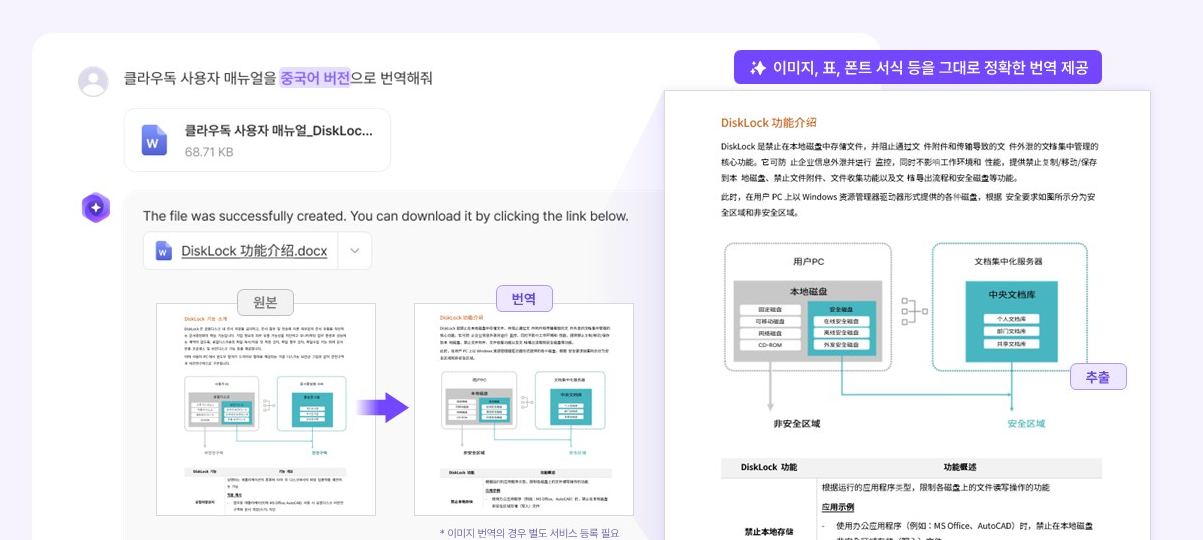Click the banner about 이미지, 표, 폰트 서식

click(918, 67)
